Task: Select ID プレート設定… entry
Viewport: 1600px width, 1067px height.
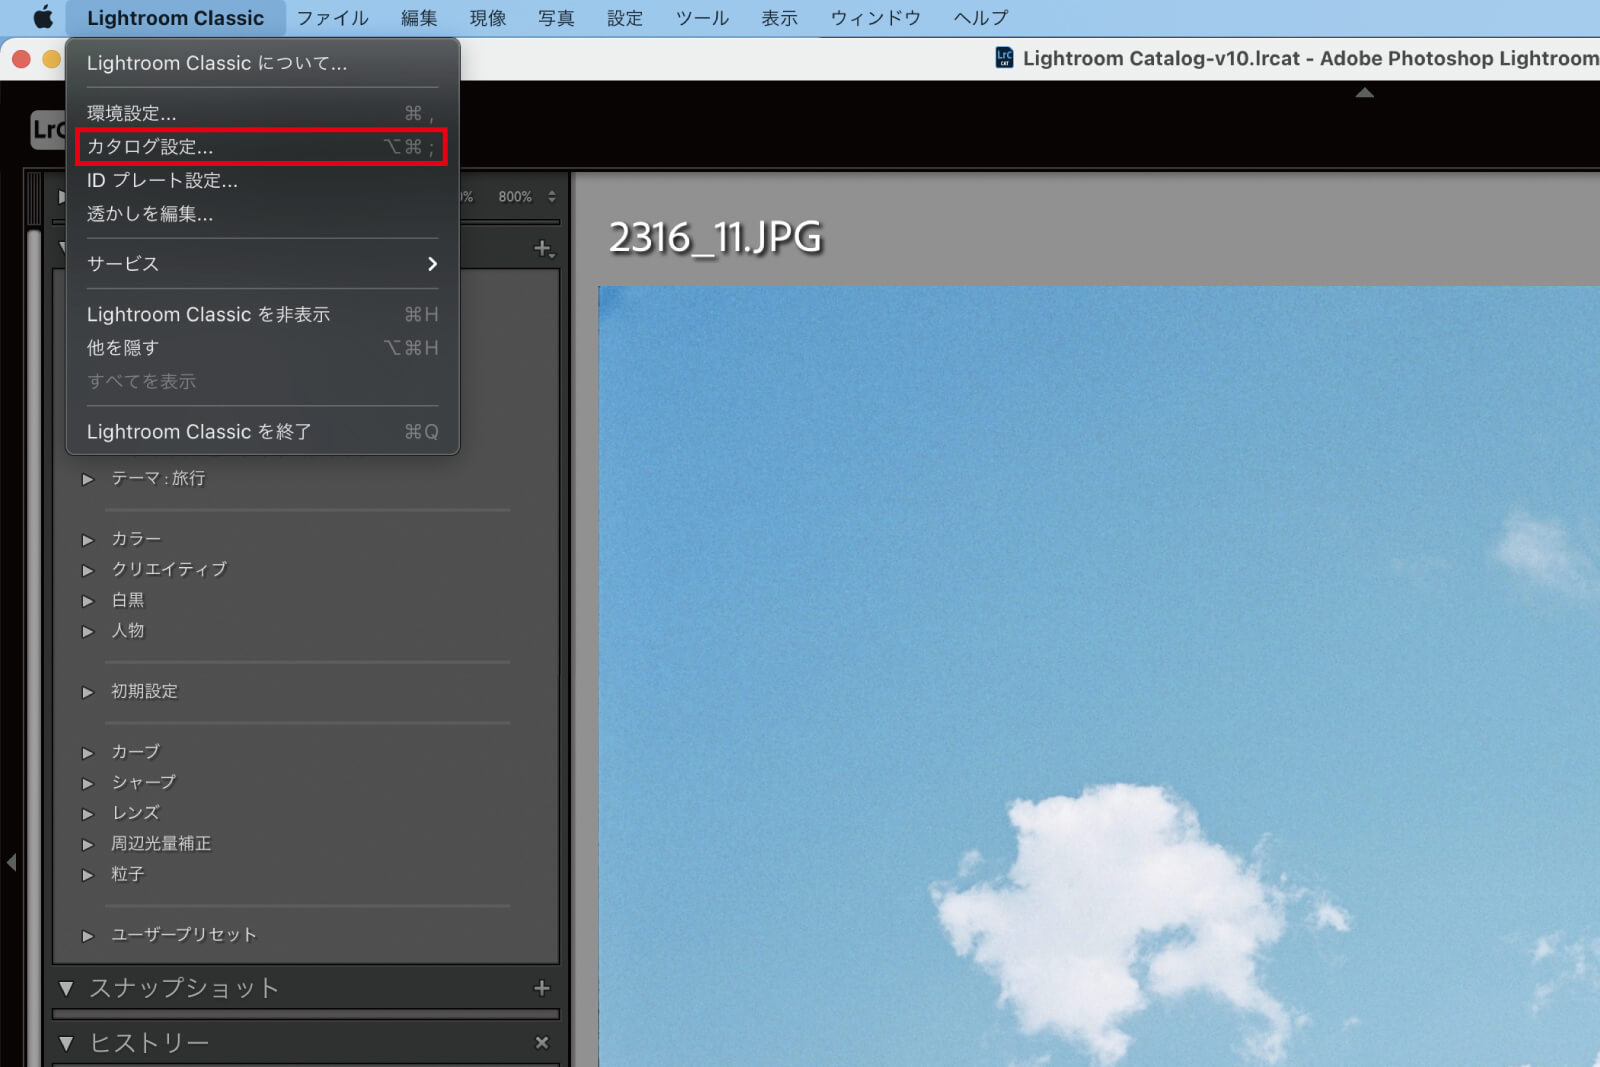Action: tap(262, 181)
